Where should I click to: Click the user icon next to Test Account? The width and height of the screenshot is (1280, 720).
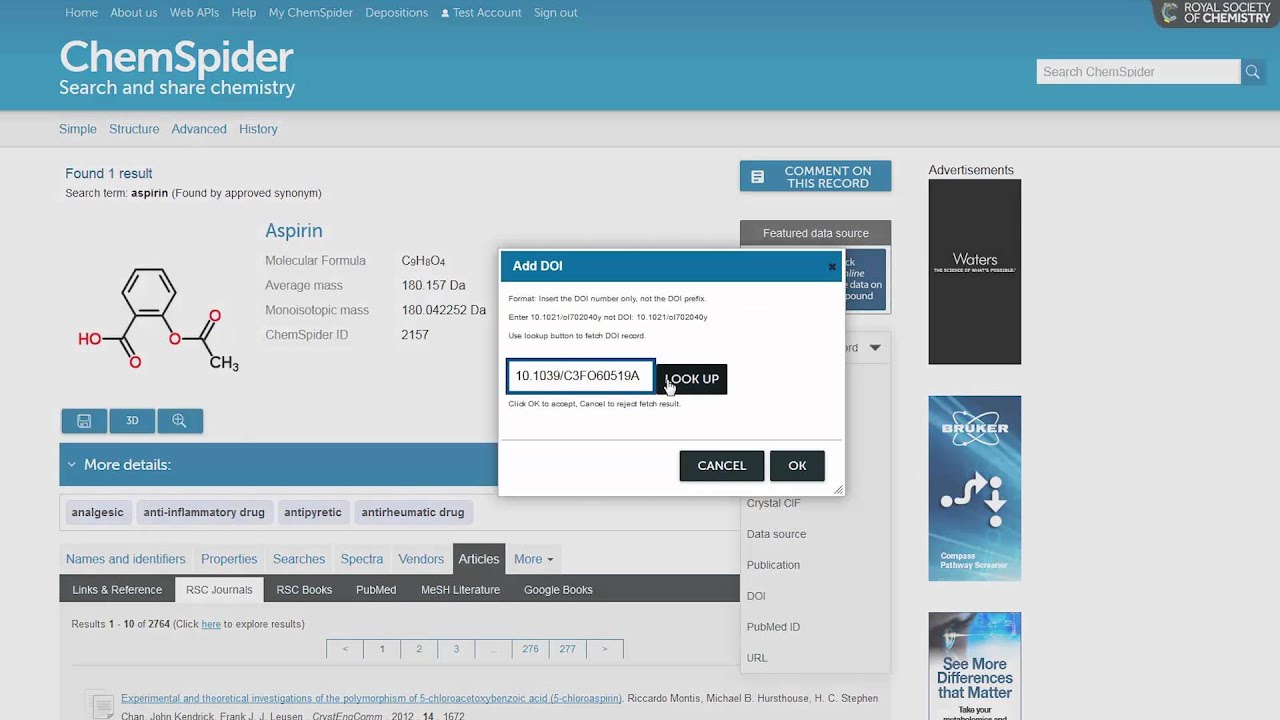[445, 13]
